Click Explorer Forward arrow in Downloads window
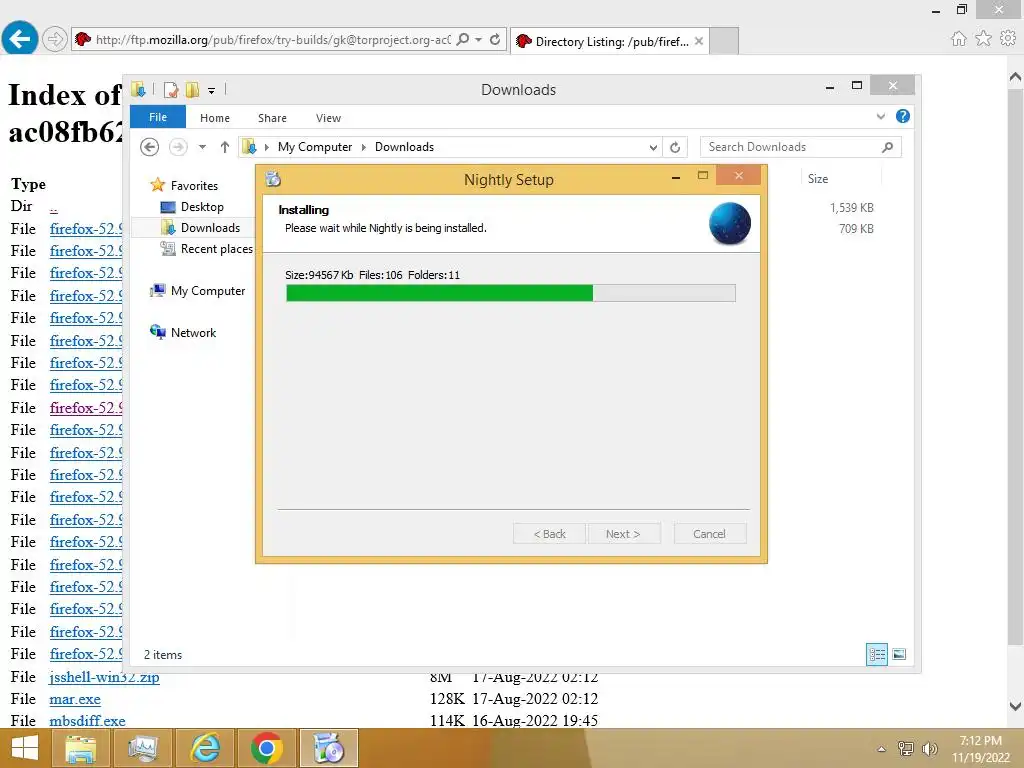The height and width of the screenshot is (768, 1024). [178, 147]
